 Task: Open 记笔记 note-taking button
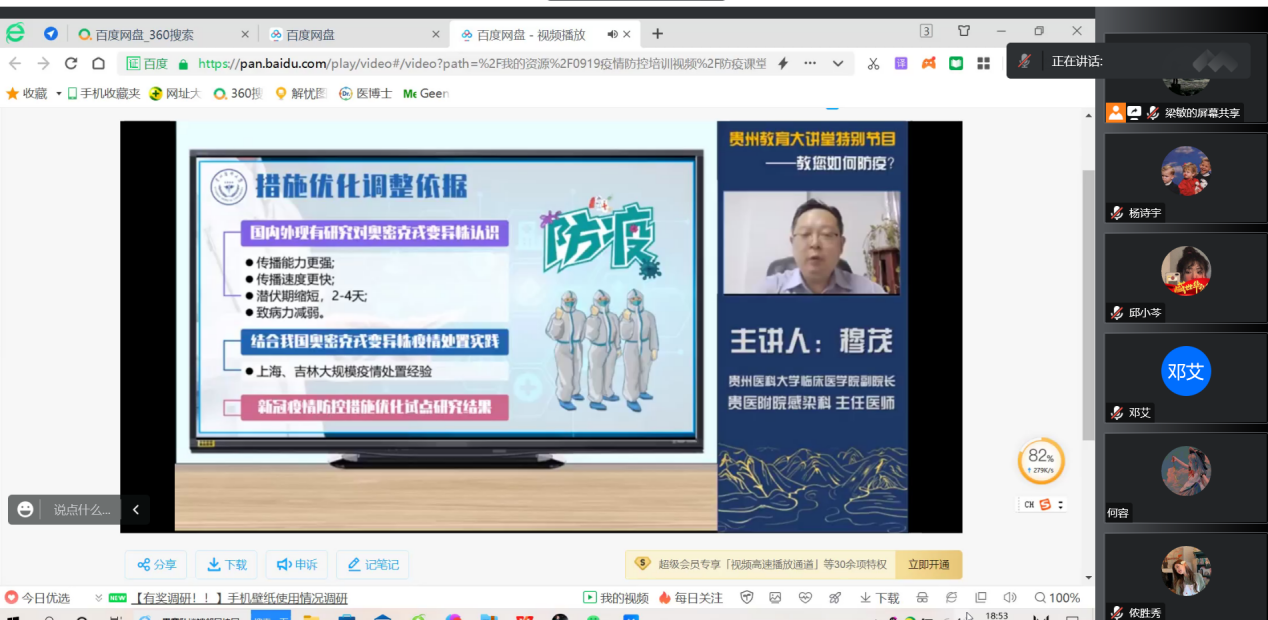(x=372, y=565)
